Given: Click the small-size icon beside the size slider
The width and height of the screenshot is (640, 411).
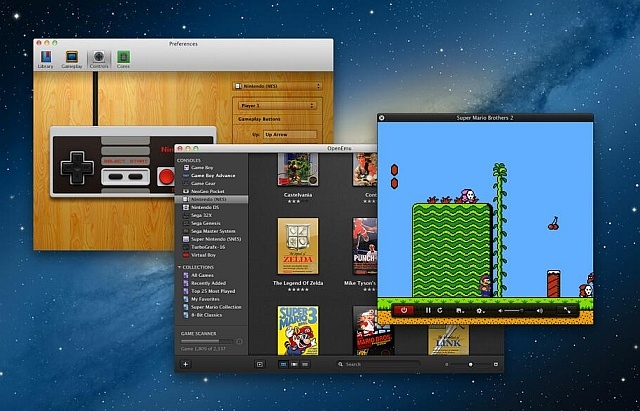Looking at the screenshot, I should coord(447,364).
